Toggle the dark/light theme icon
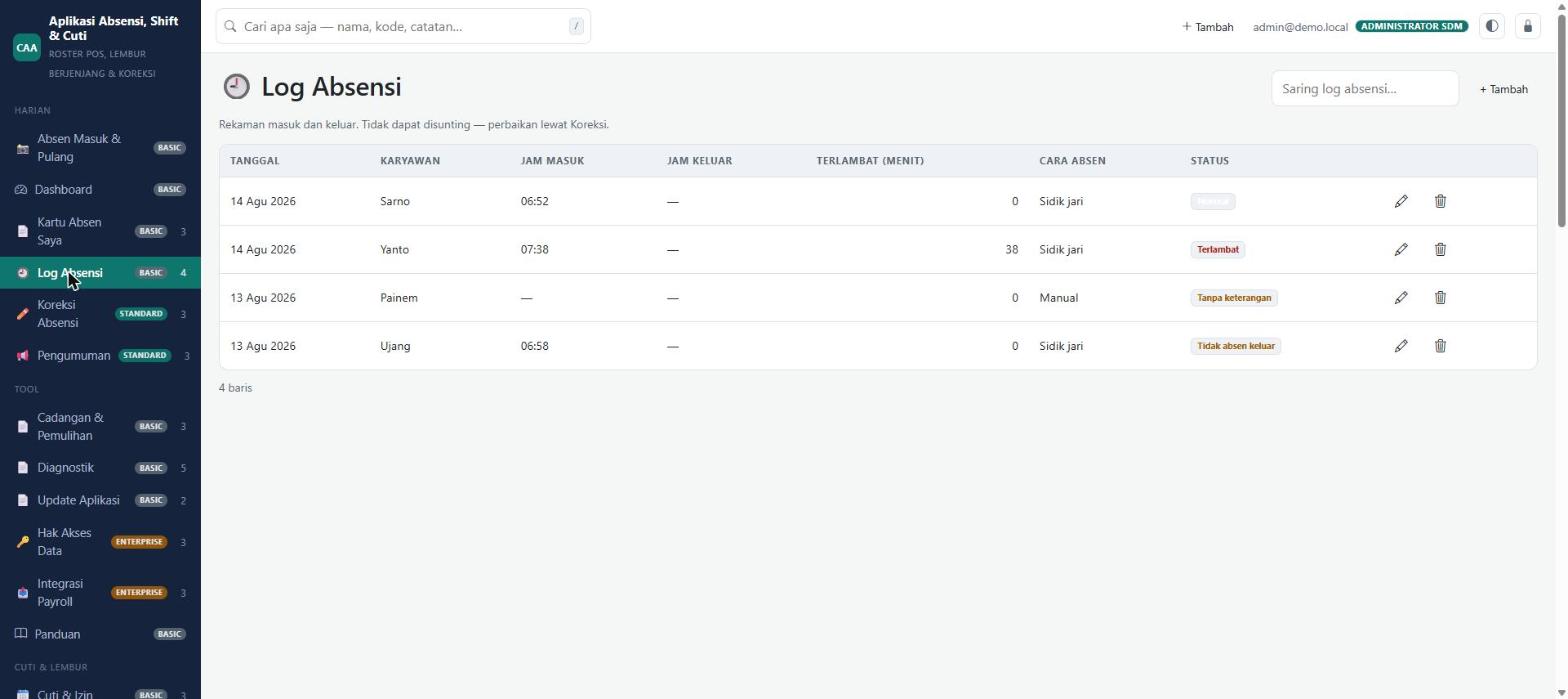 click(1491, 26)
